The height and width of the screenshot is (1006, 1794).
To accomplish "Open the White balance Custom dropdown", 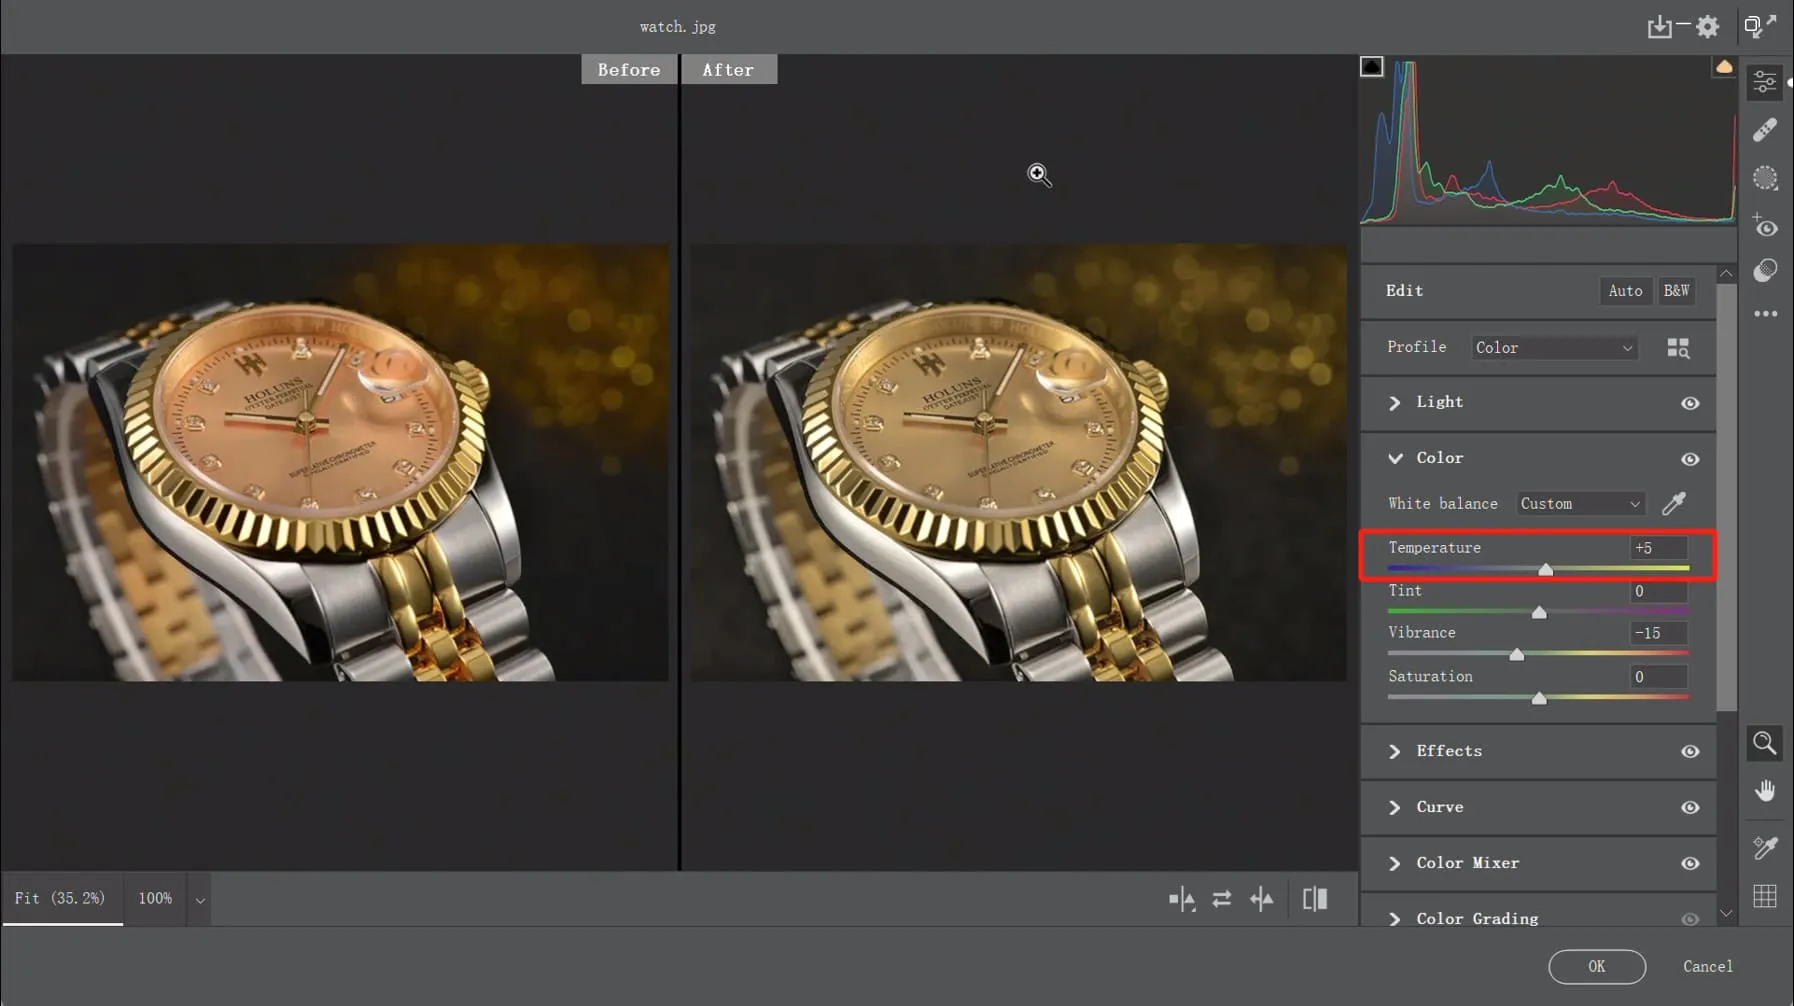I will tap(1579, 503).
